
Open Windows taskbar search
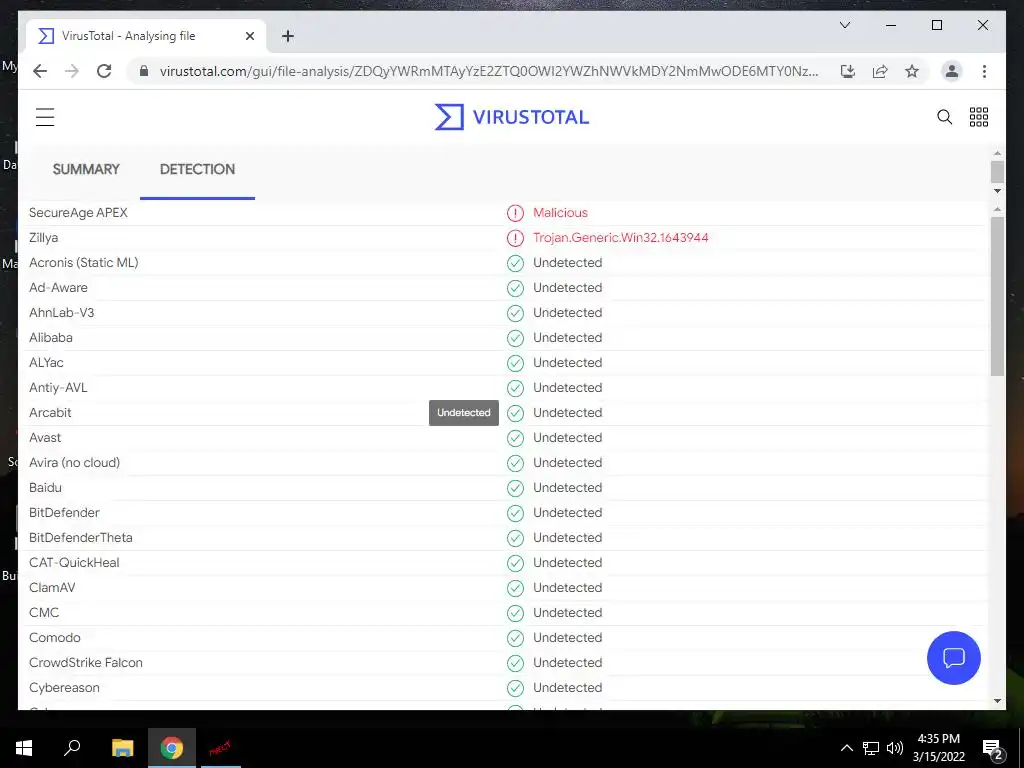click(x=72, y=748)
